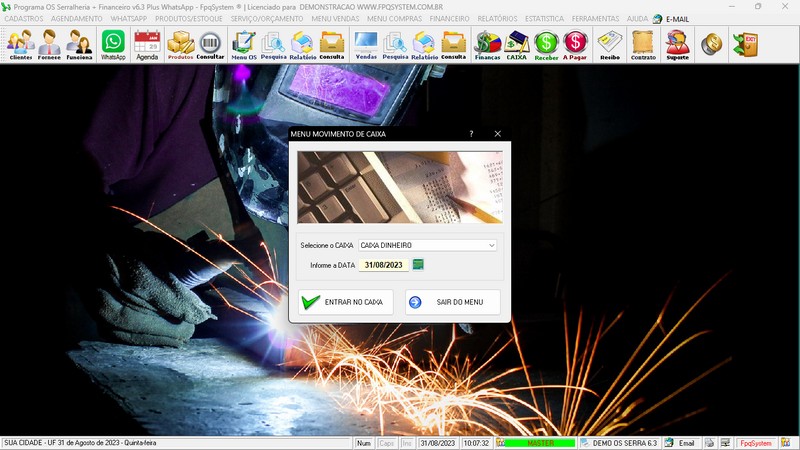Open the calendar picker beside the date
The image size is (800, 450).
pyautogui.click(x=418, y=265)
